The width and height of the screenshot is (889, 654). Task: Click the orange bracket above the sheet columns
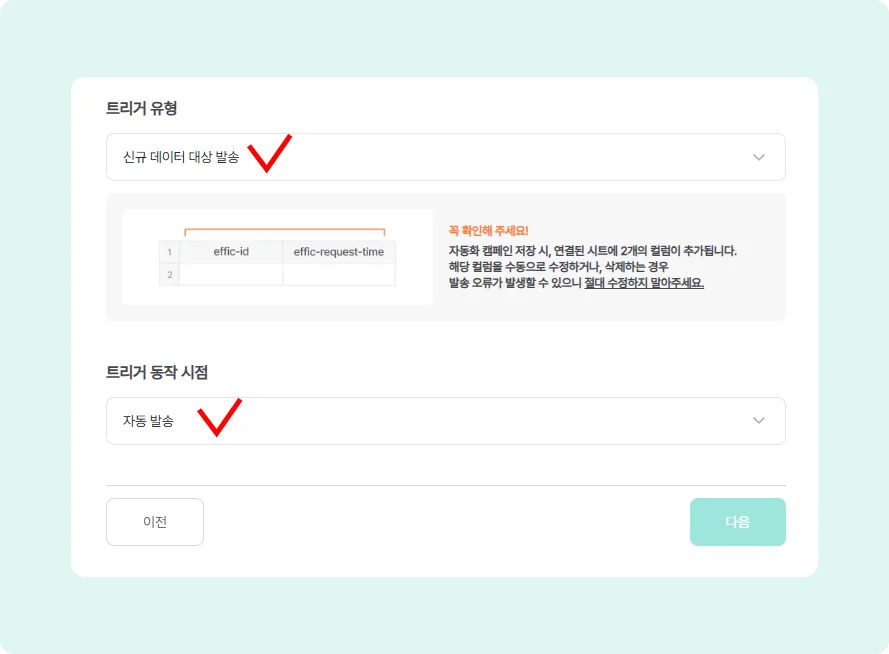pyautogui.click(x=285, y=230)
